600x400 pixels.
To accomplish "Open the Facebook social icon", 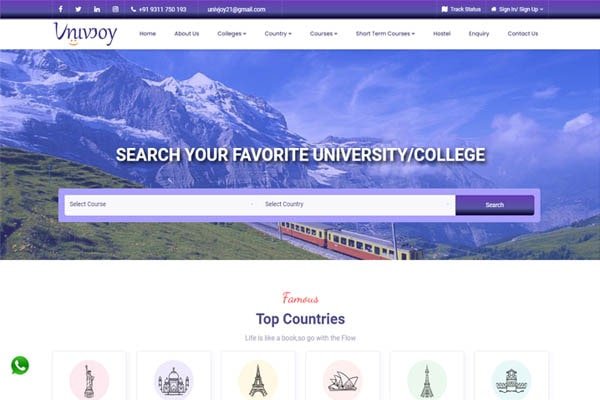I will pyautogui.click(x=60, y=9).
